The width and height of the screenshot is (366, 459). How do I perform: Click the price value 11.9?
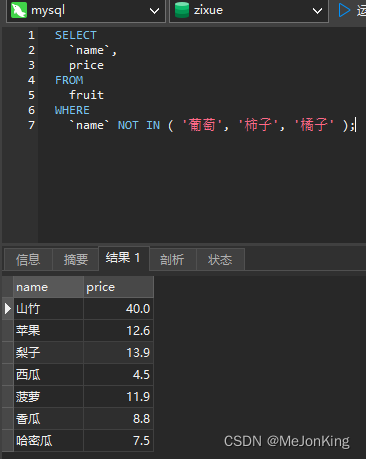coord(138,397)
